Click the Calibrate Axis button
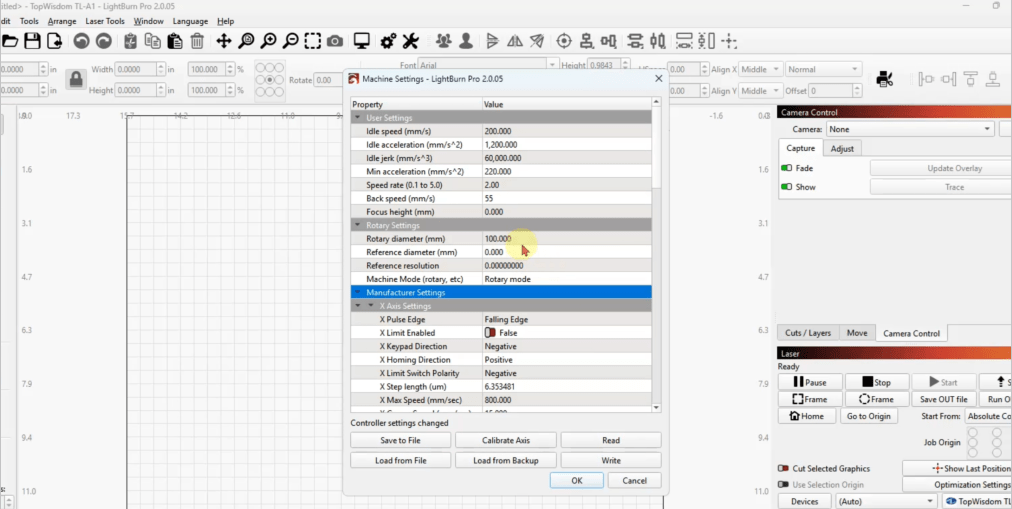The image size is (1012, 509). click(x=505, y=440)
